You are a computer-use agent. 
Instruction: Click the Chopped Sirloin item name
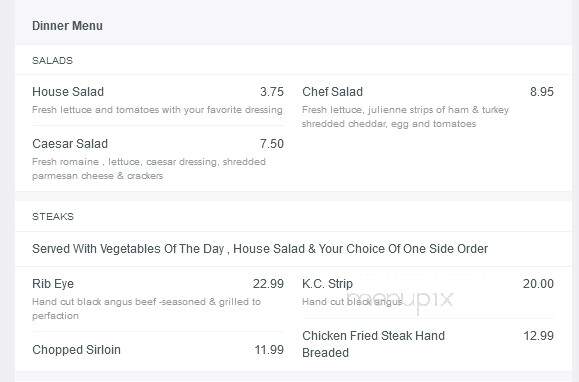tap(76, 350)
